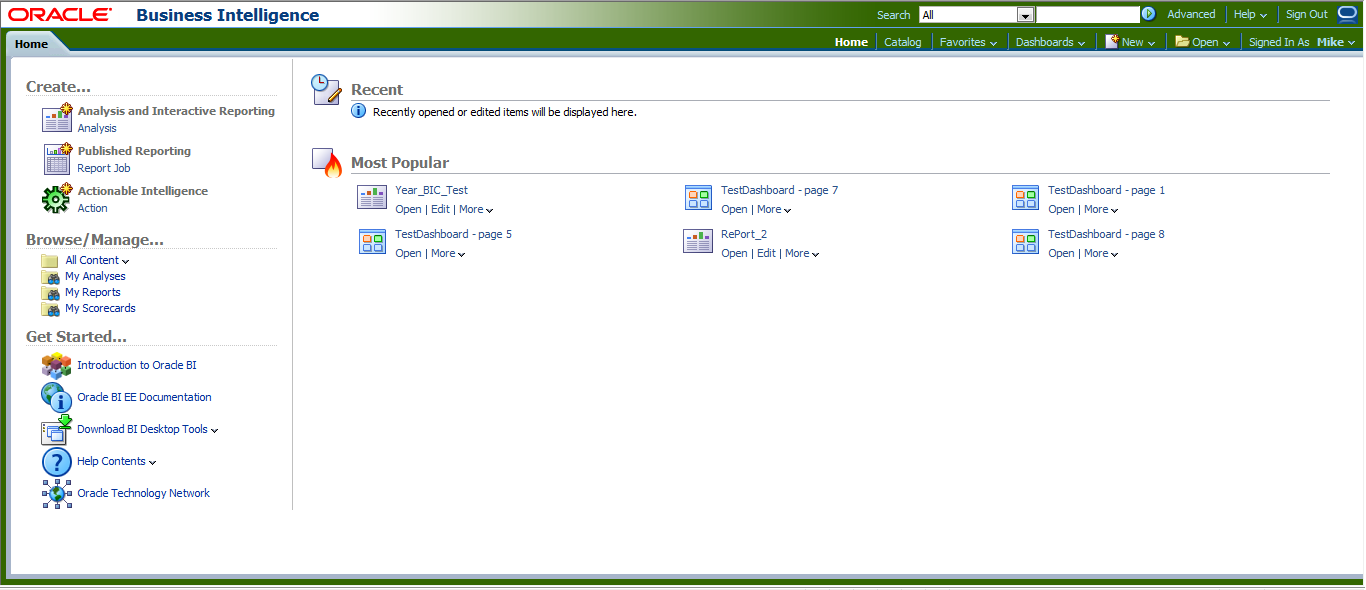Click the Recent section clock icon
This screenshot has width=1366, height=590.
326,89
